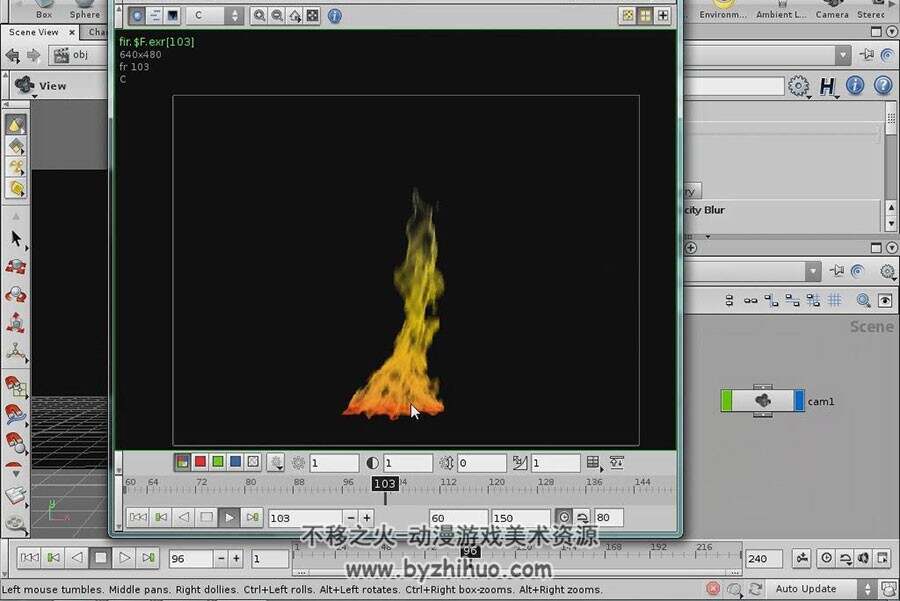Viewport: 900px width, 601px height.
Task: Open the MPlay LUT table menu
Action: [x=593, y=463]
